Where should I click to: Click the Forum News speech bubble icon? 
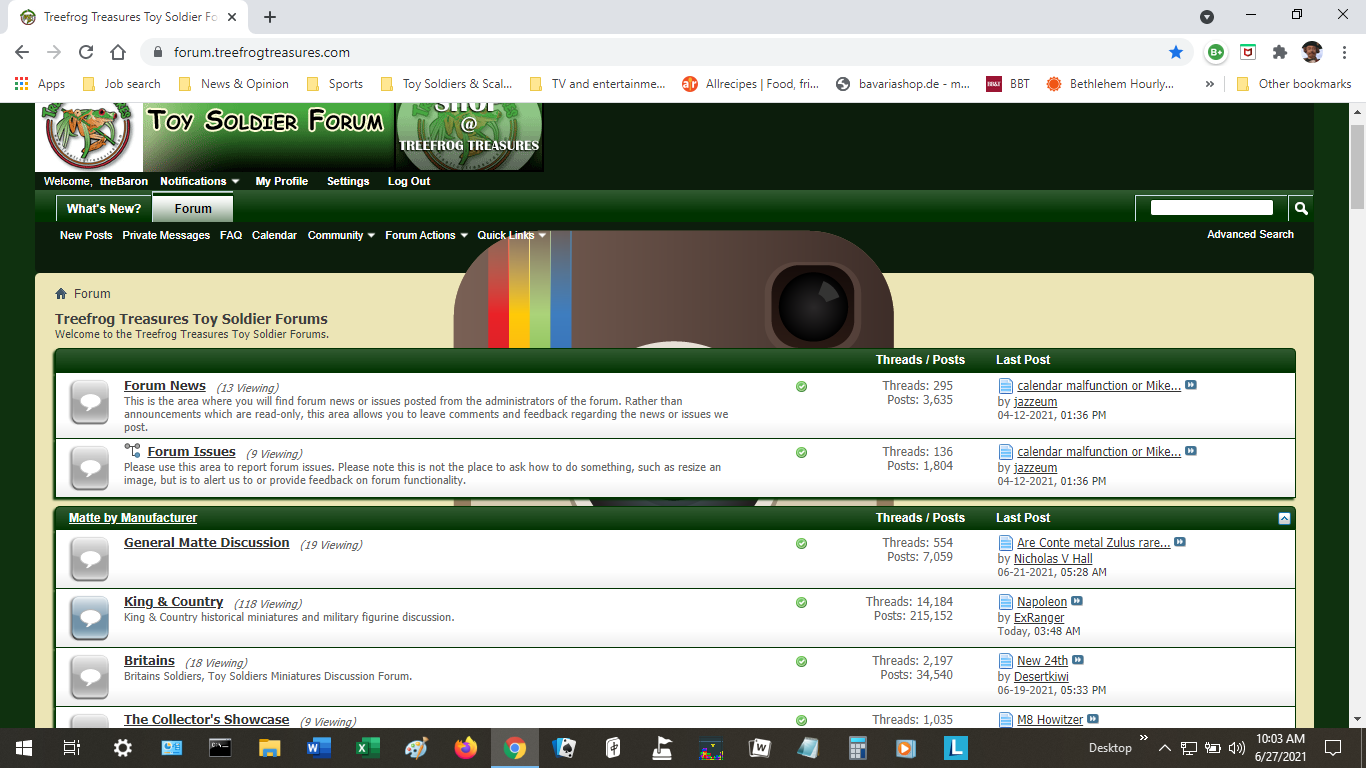tap(90, 402)
